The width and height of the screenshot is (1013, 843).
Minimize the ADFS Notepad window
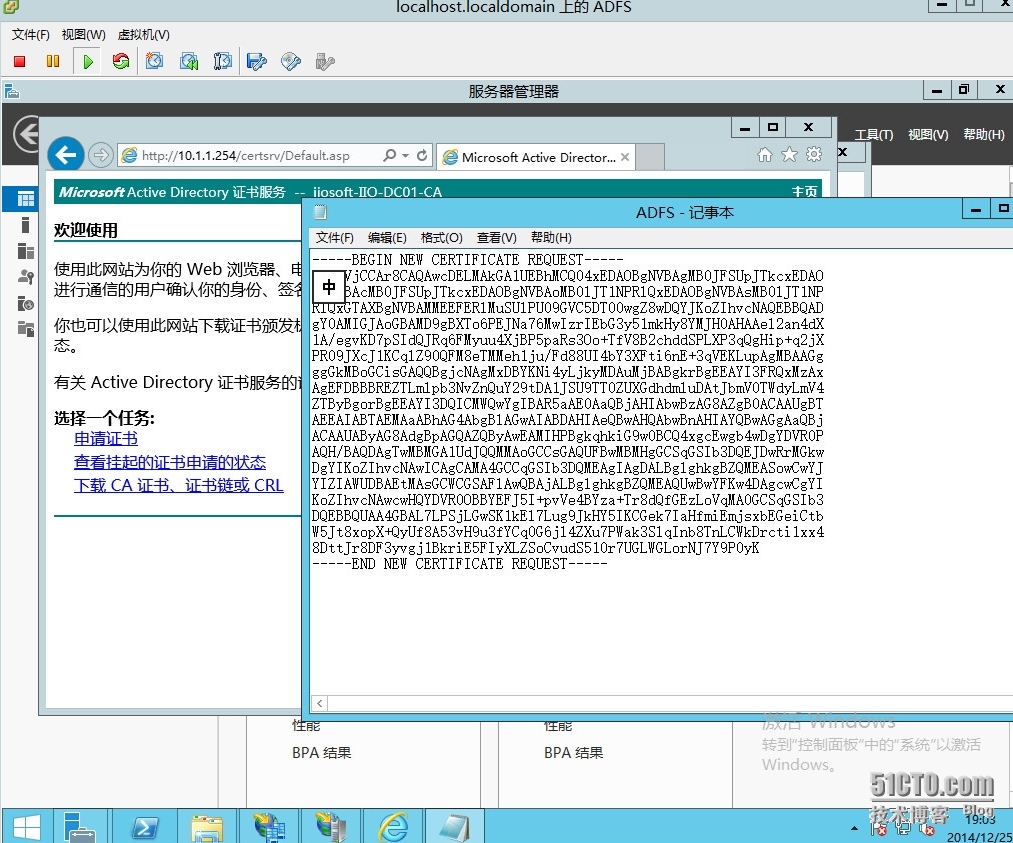pyautogui.click(x=976, y=209)
